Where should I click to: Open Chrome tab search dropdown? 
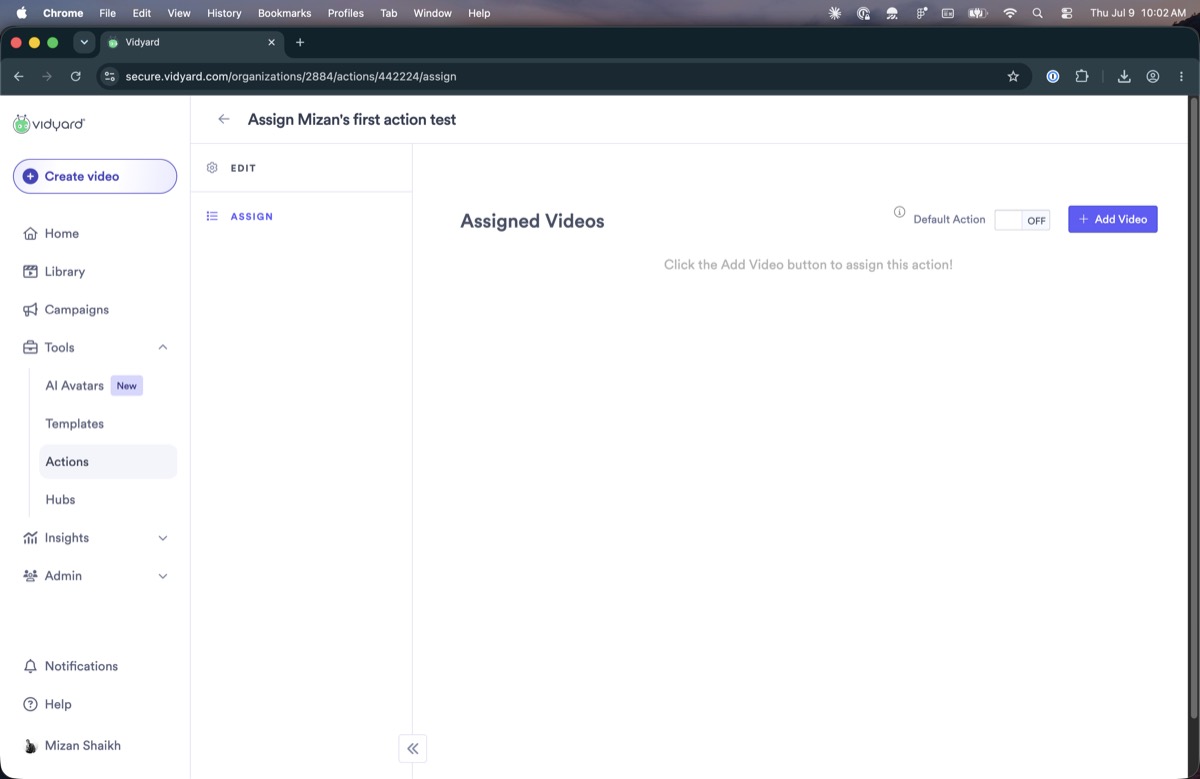coord(84,42)
